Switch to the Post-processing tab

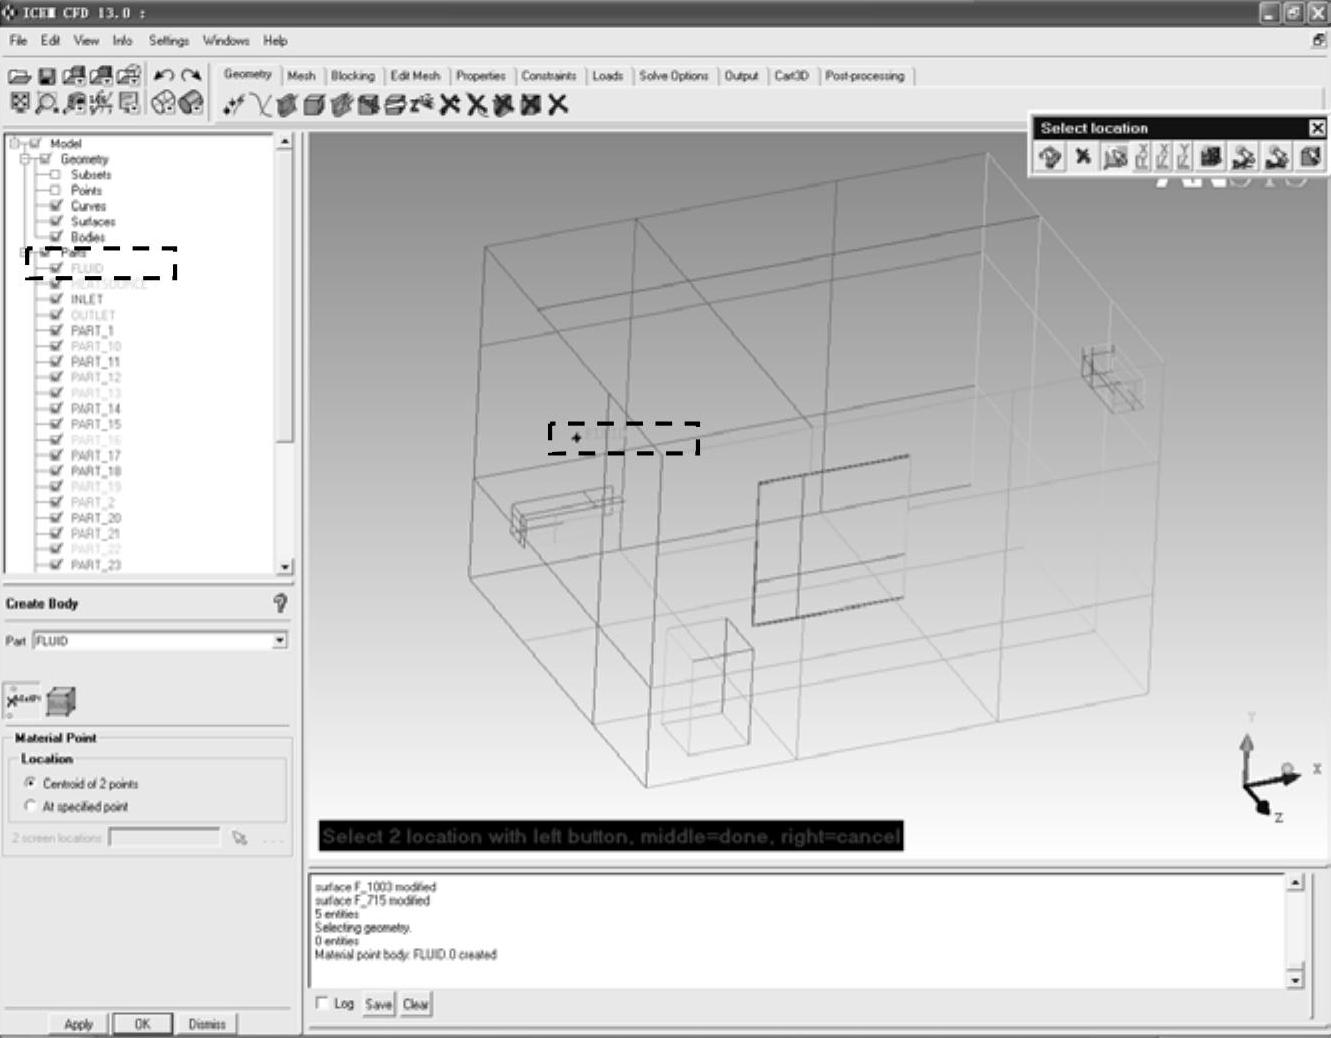tap(865, 76)
